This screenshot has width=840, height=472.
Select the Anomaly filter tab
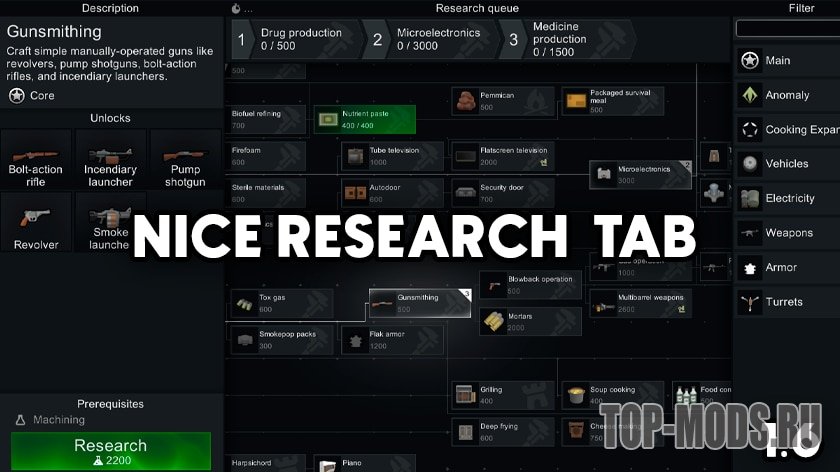point(788,95)
